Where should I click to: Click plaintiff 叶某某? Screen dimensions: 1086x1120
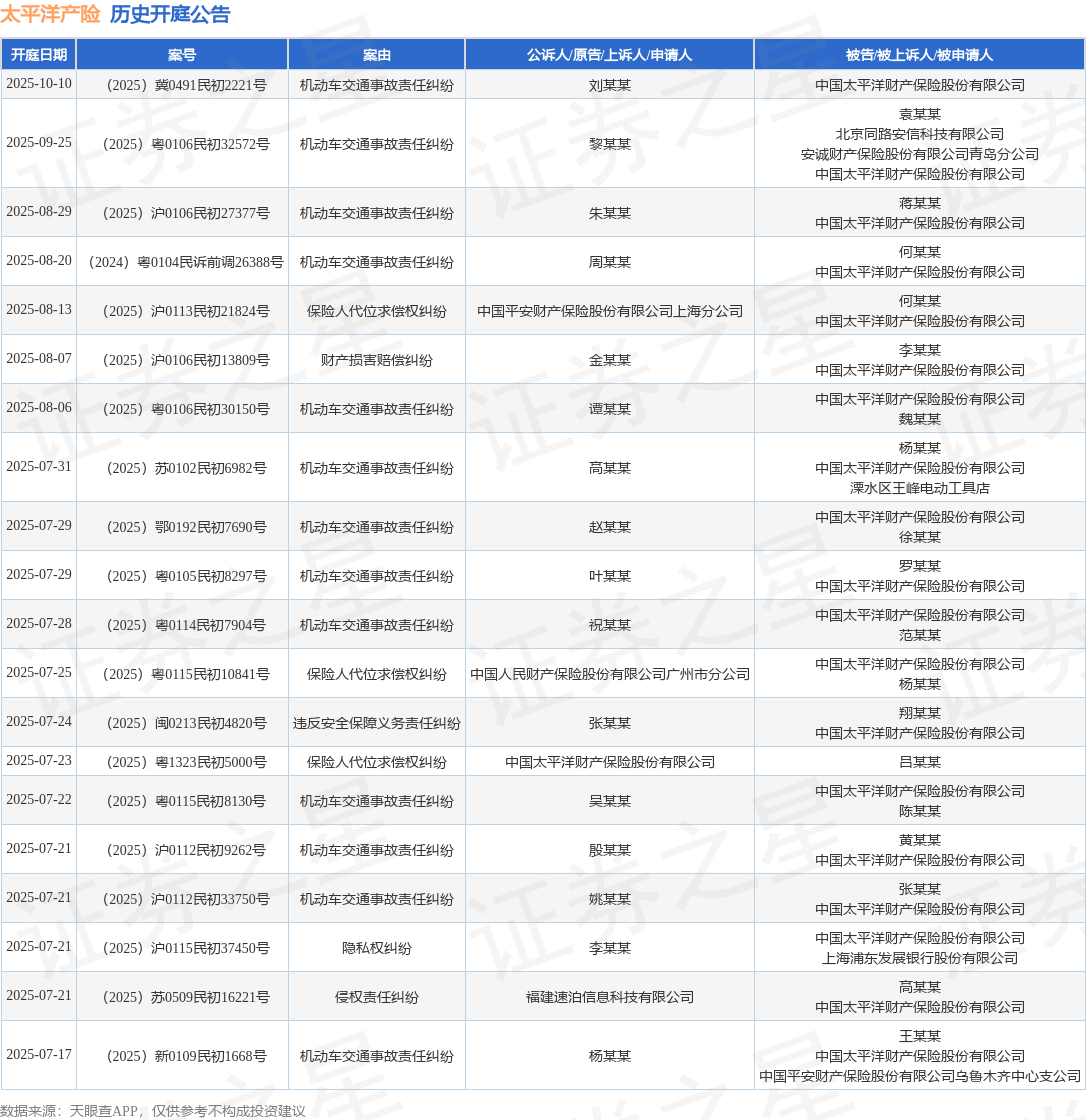point(609,576)
